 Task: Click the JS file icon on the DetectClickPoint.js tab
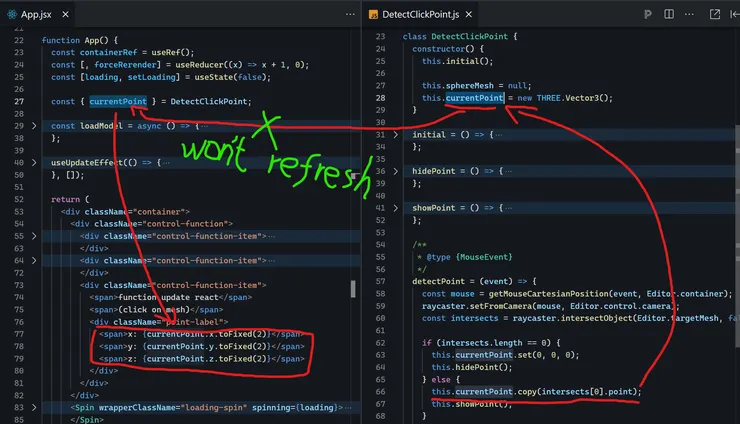coord(373,15)
